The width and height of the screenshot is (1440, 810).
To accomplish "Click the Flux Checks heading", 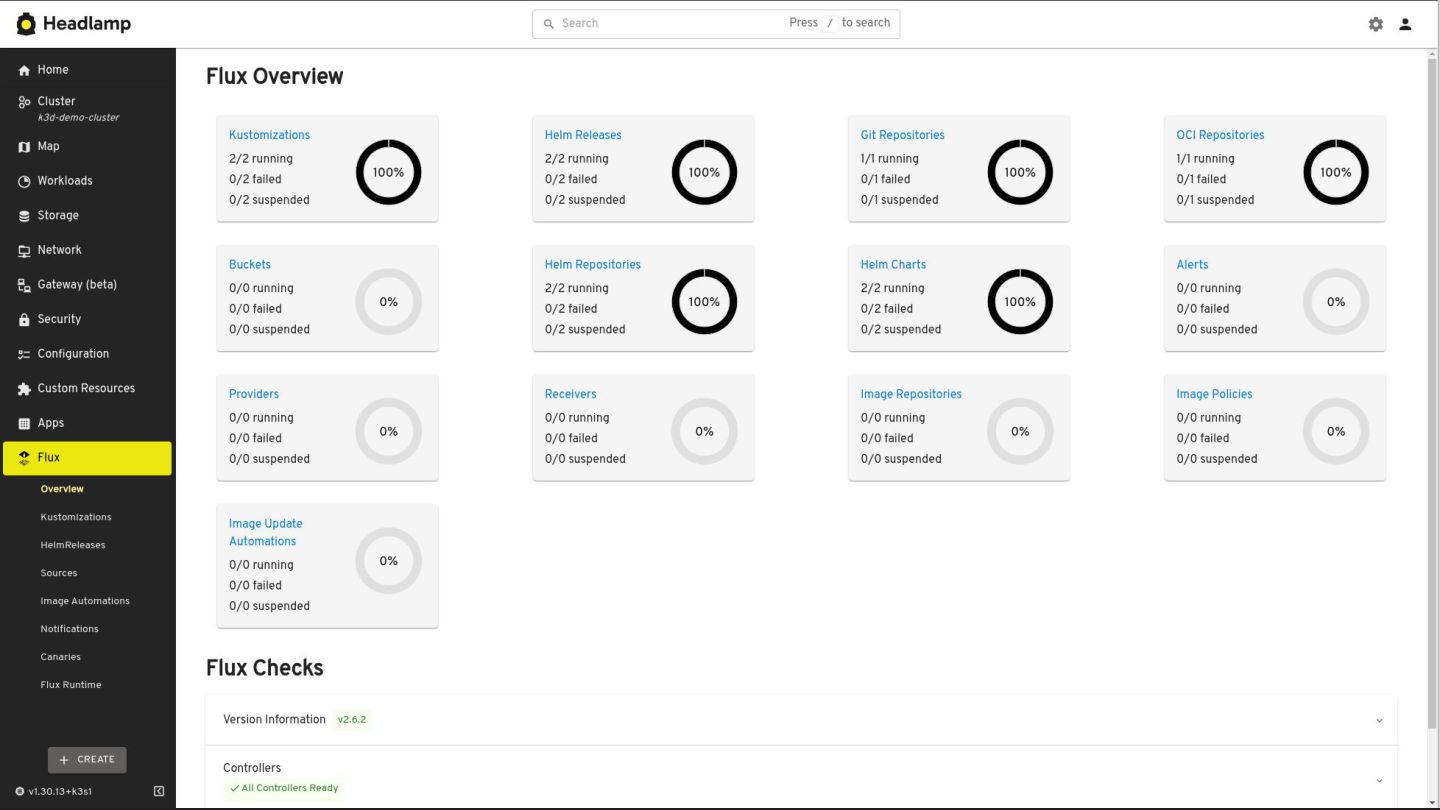I will click(265, 668).
